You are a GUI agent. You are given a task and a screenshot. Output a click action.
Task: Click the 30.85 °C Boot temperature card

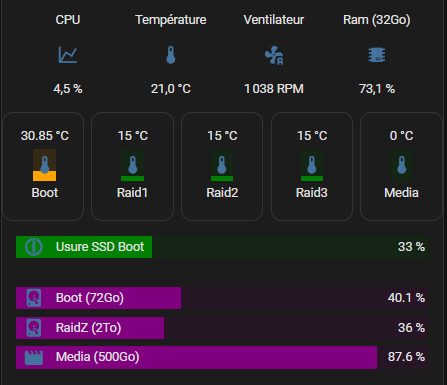[43, 166]
